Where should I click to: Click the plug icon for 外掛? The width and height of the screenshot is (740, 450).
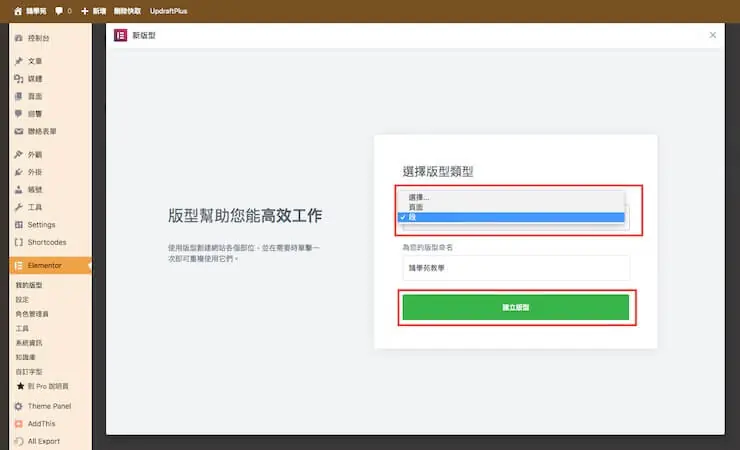18,172
